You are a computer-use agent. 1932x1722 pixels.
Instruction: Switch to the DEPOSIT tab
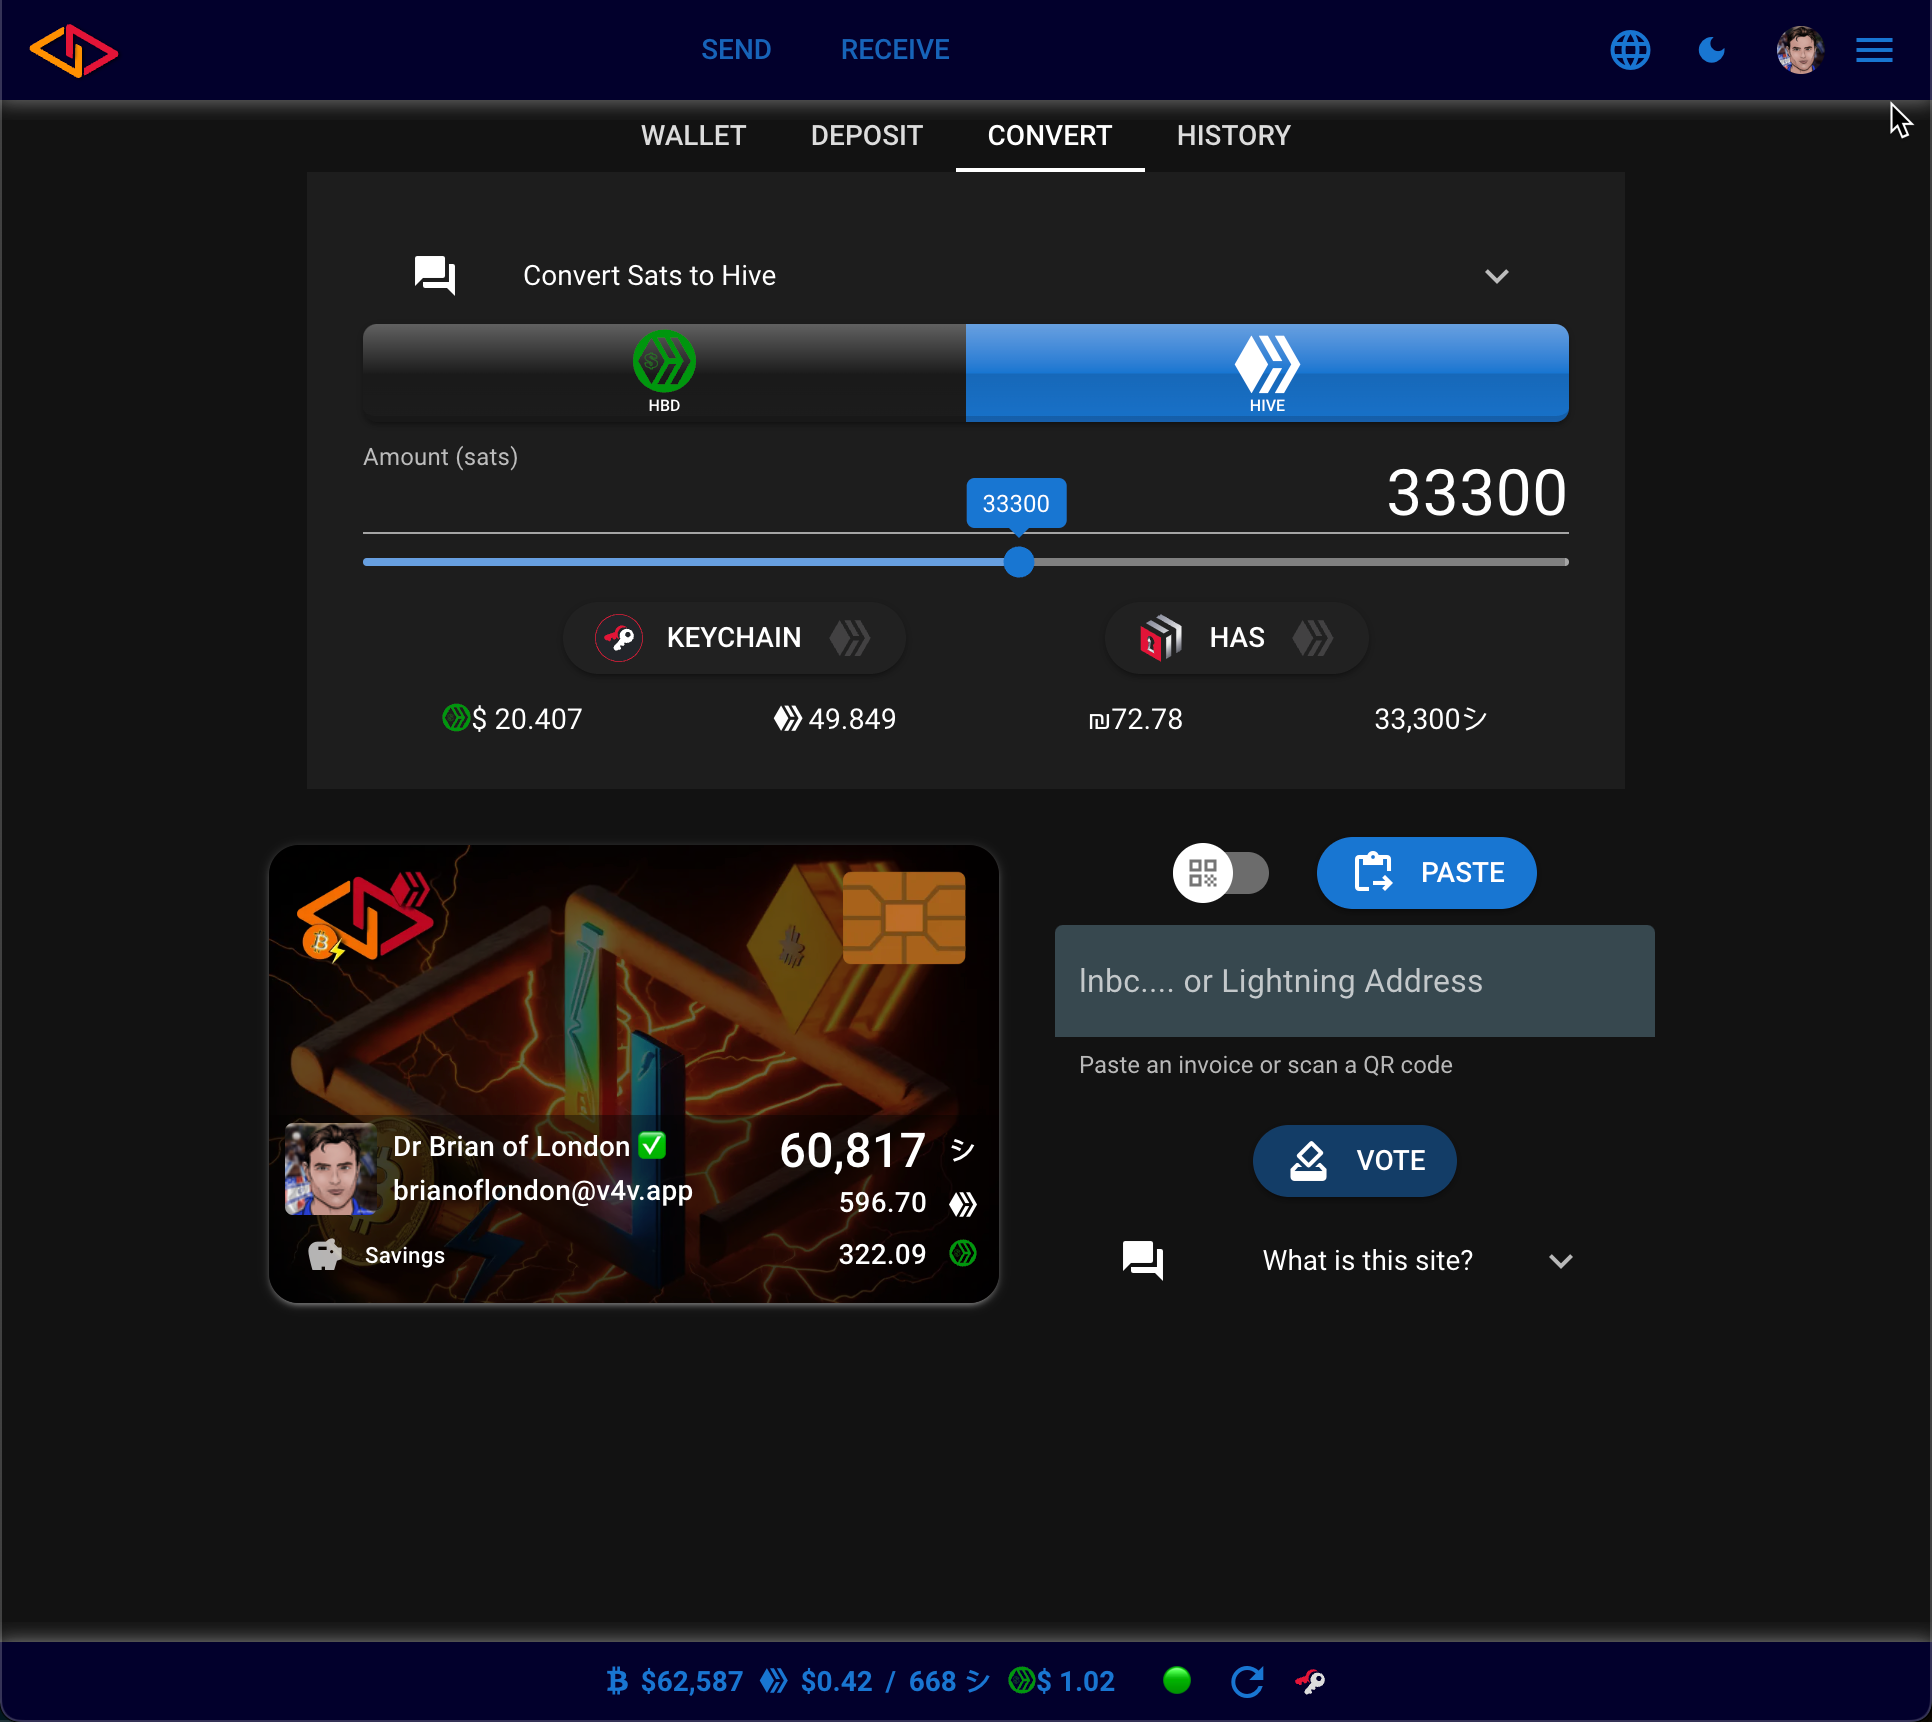tap(867, 136)
